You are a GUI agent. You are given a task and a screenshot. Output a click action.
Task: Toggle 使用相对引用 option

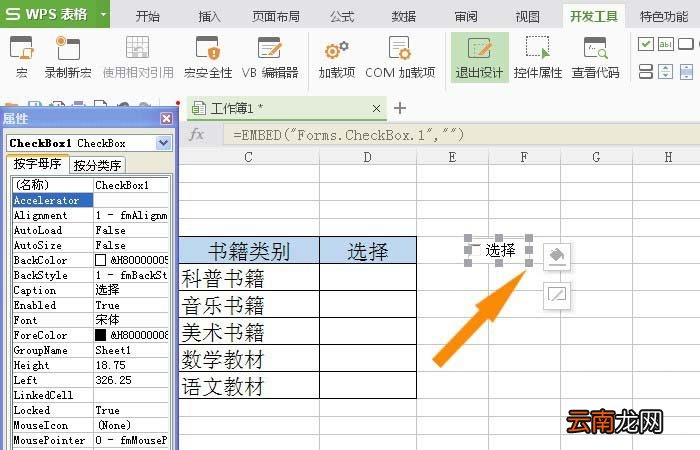(138, 58)
